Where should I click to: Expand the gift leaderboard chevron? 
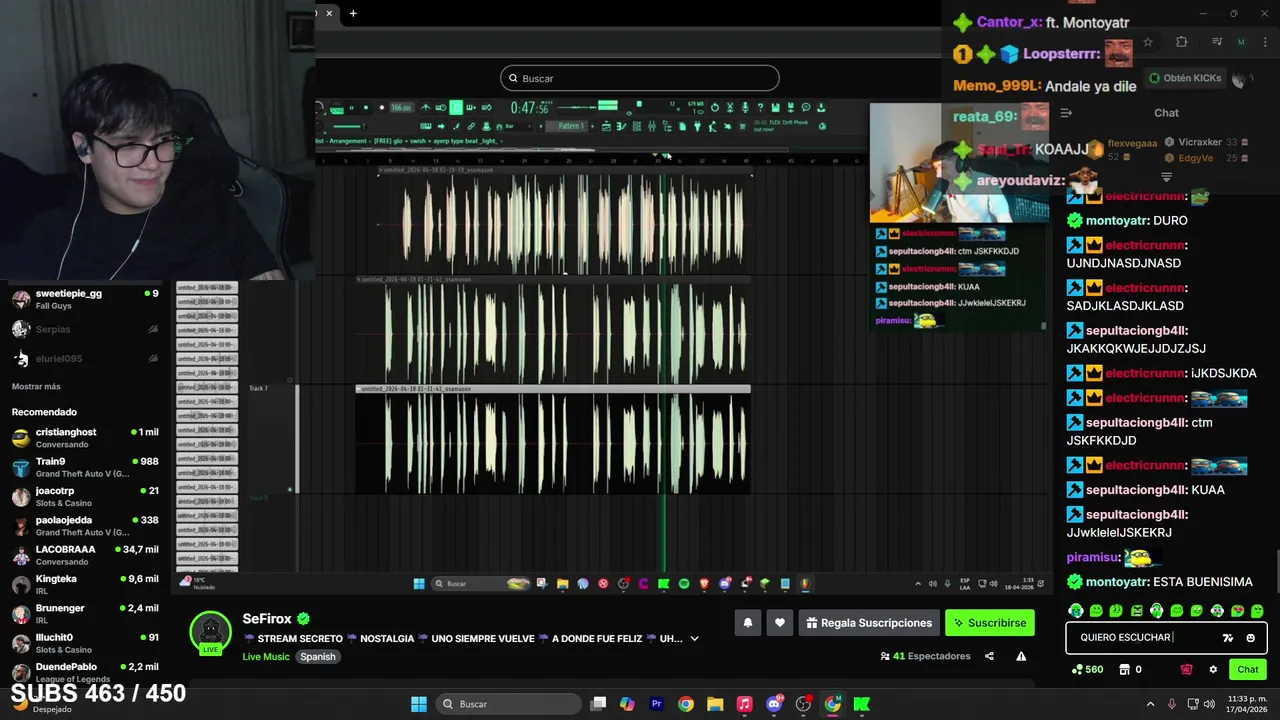coord(1166,178)
